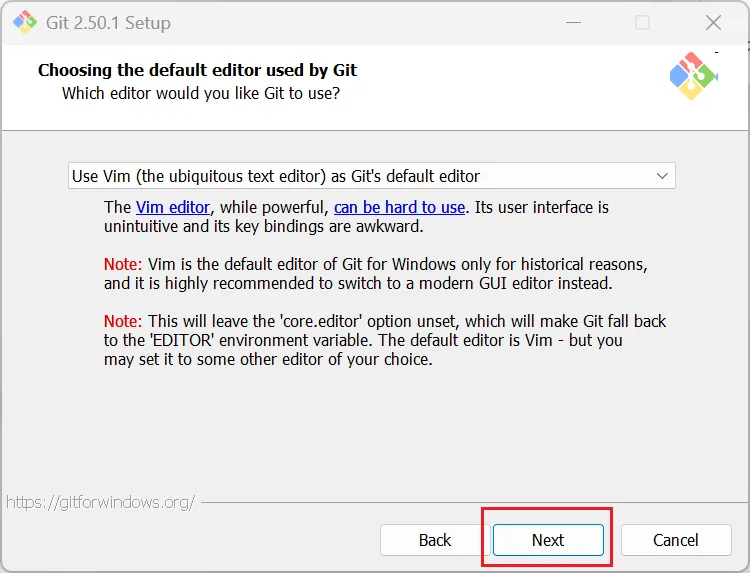
Task: Click the Git logo in header
Action: [x=693, y=76]
